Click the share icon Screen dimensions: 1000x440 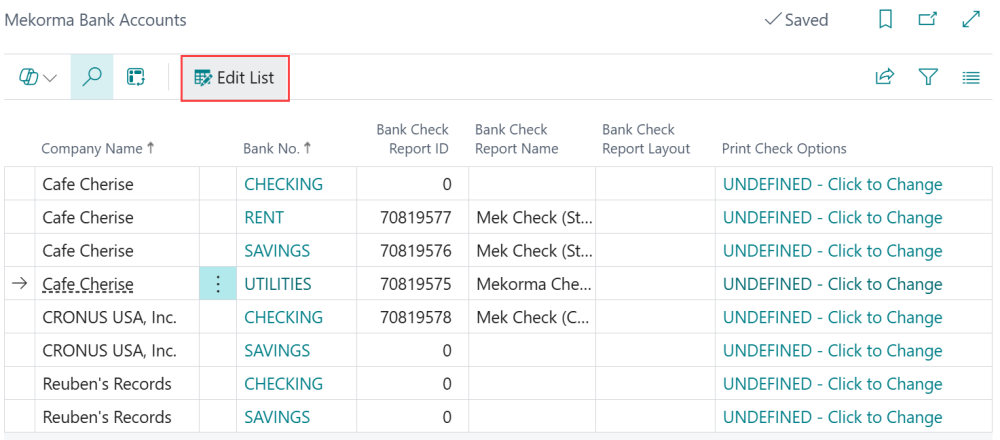point(885,78)
